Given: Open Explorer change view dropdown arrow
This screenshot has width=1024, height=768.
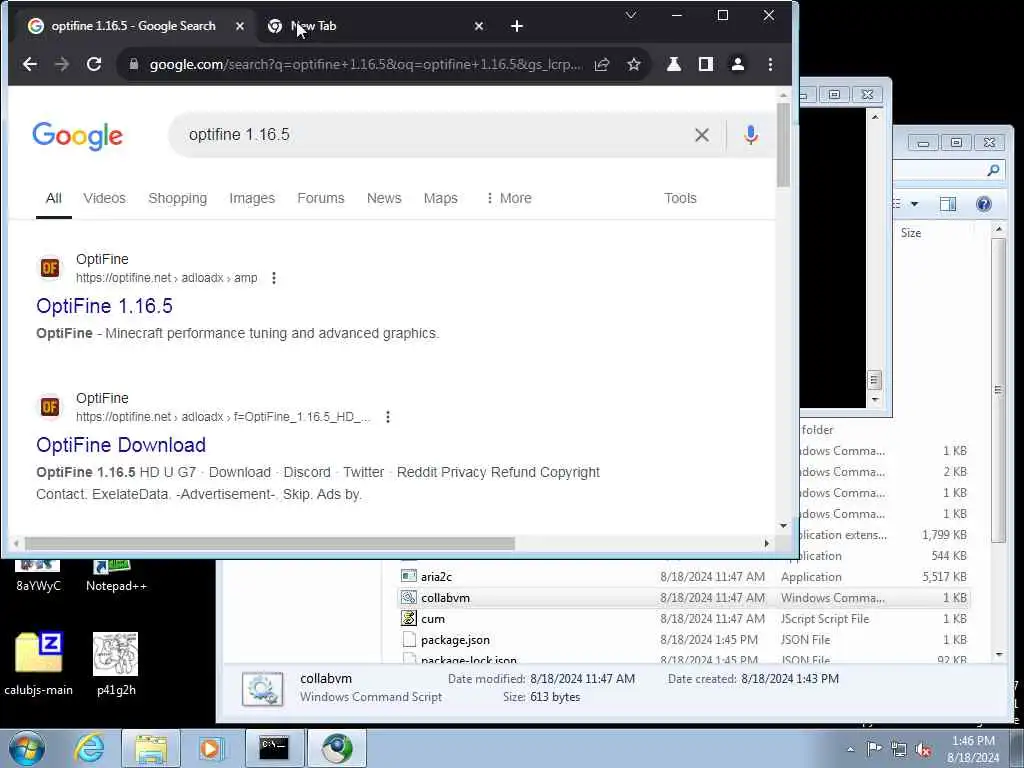Looking at the screenshot, I should coord(914,204).
